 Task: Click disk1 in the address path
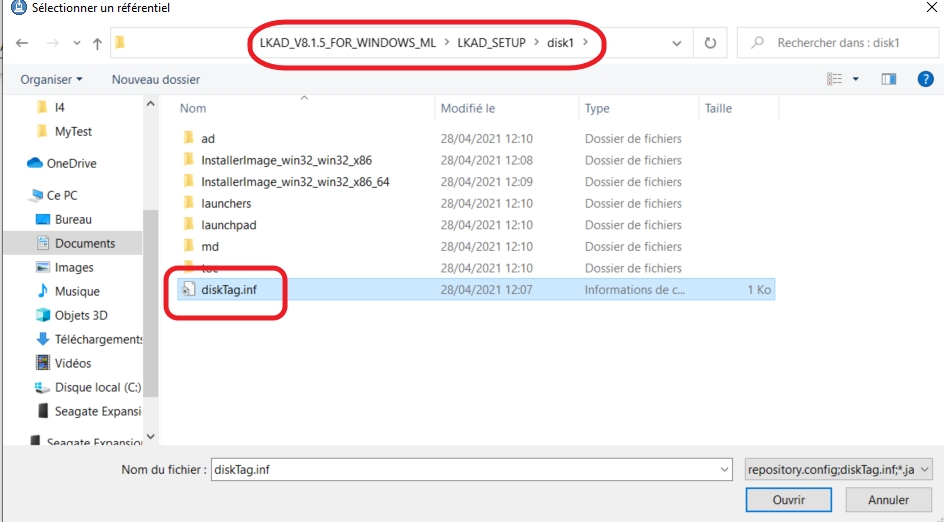click(560, 43)
